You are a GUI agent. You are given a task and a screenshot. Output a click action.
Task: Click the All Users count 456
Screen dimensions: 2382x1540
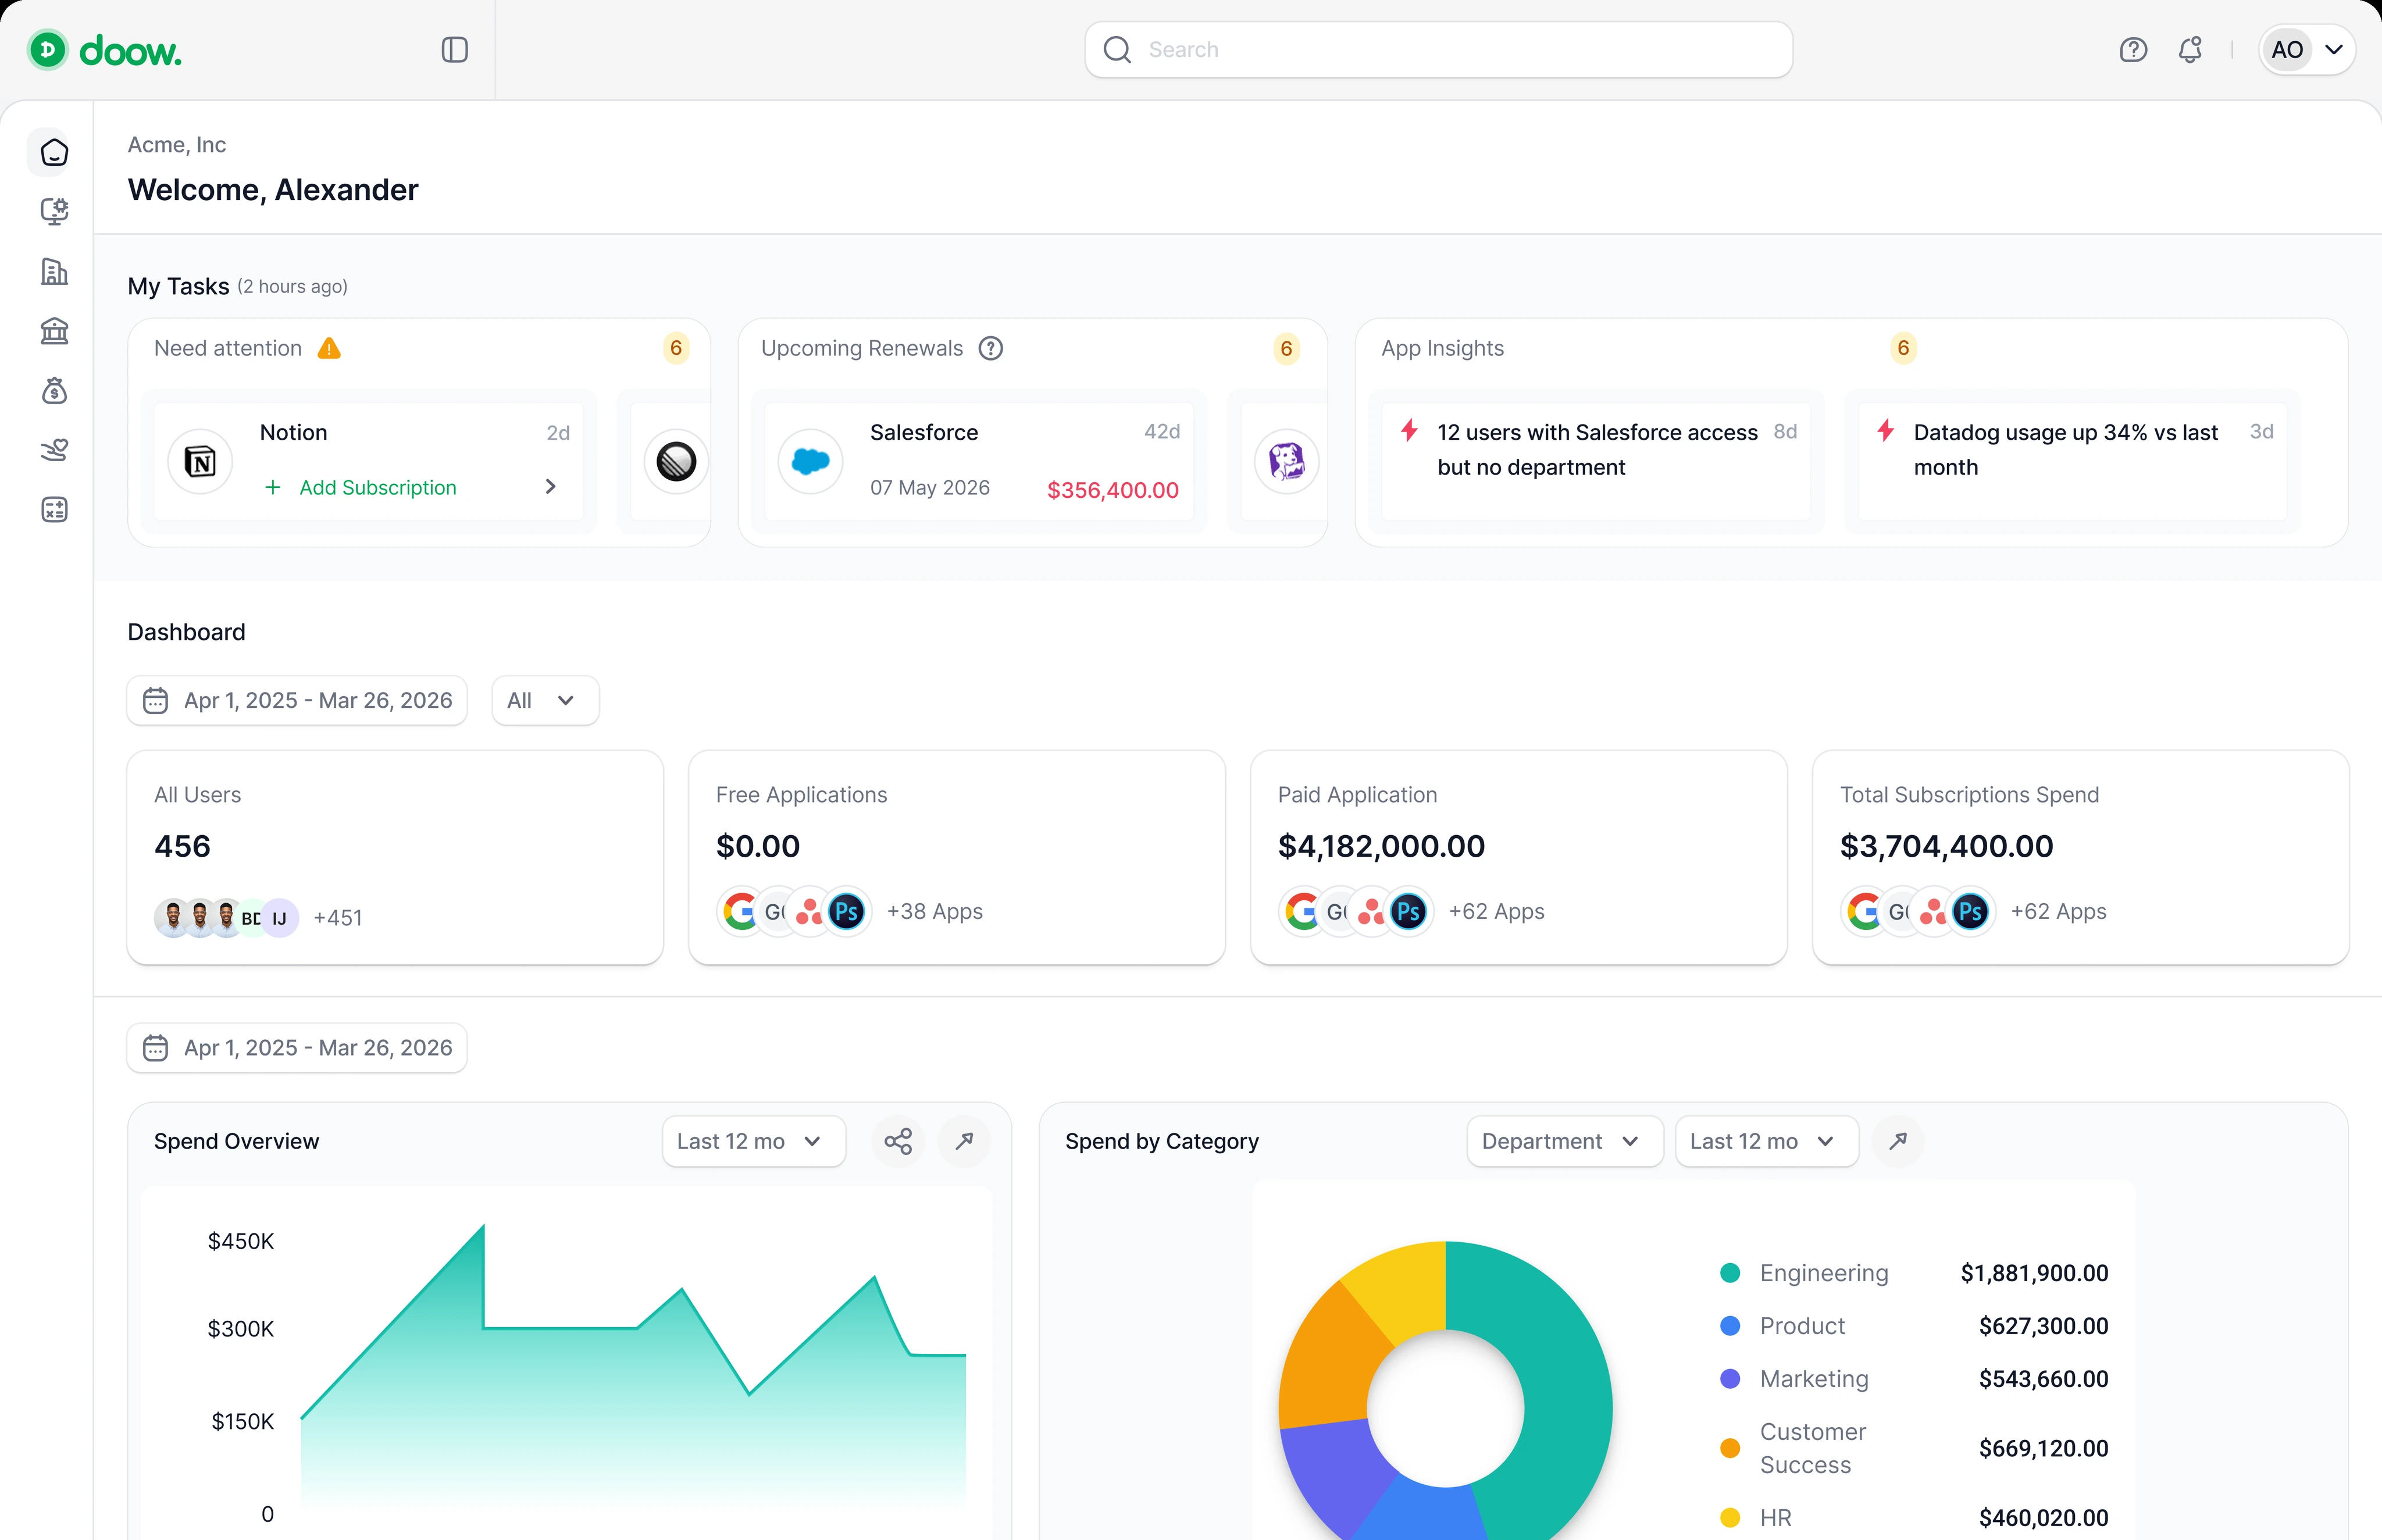182,846
